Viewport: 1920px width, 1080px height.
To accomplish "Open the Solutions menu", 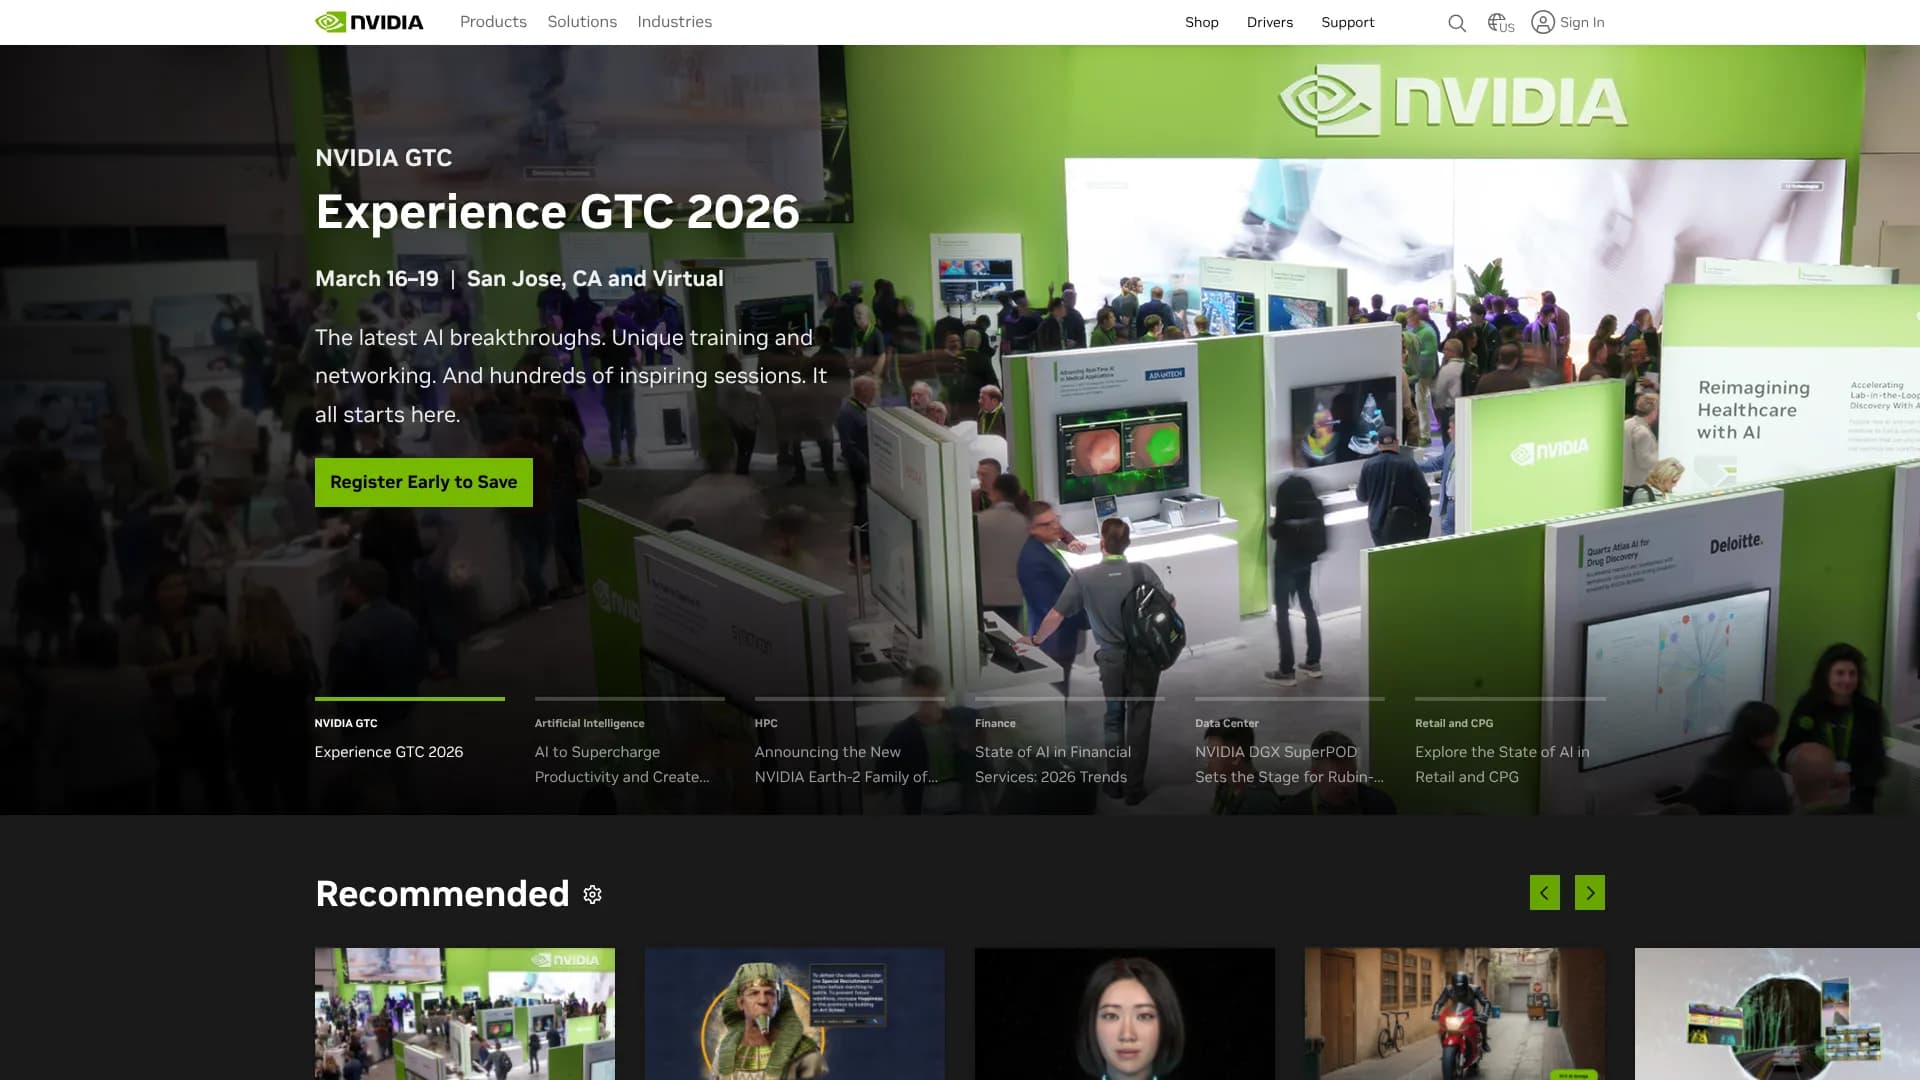I will 582,22.
